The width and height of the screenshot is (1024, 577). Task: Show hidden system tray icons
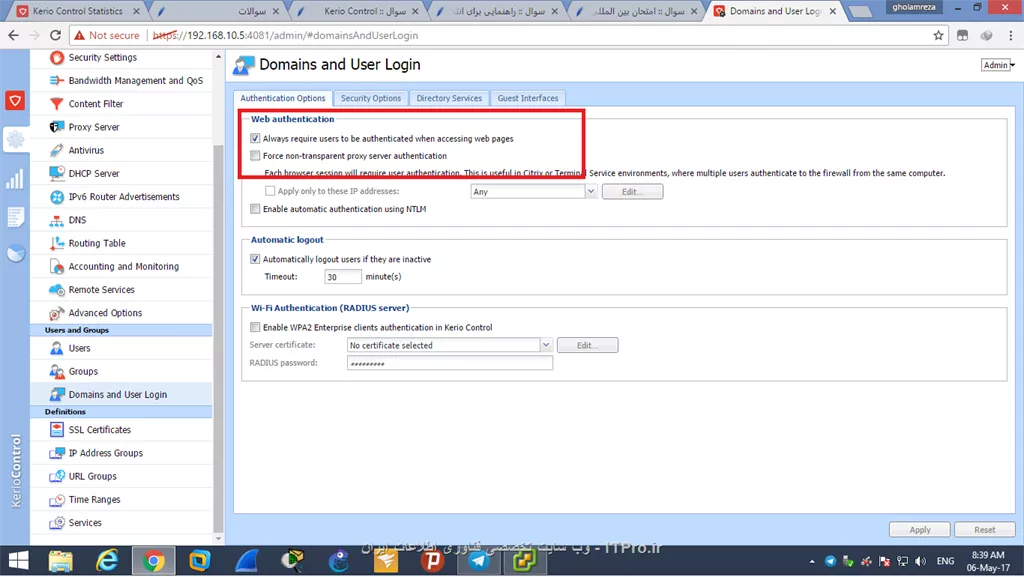812,561
